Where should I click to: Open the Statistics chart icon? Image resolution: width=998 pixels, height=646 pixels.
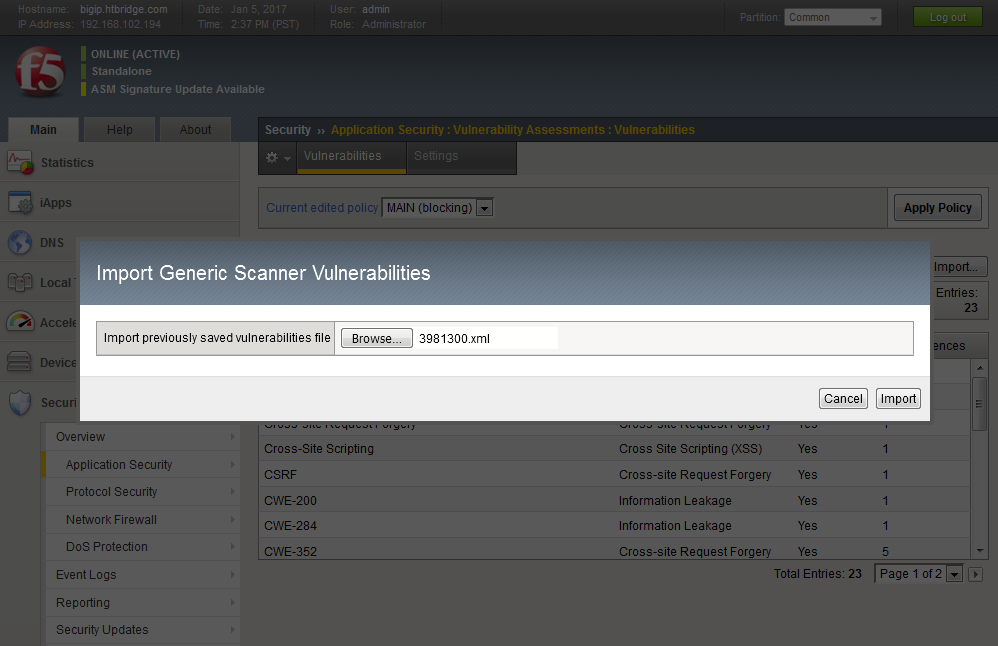click(x=20, y=162)
